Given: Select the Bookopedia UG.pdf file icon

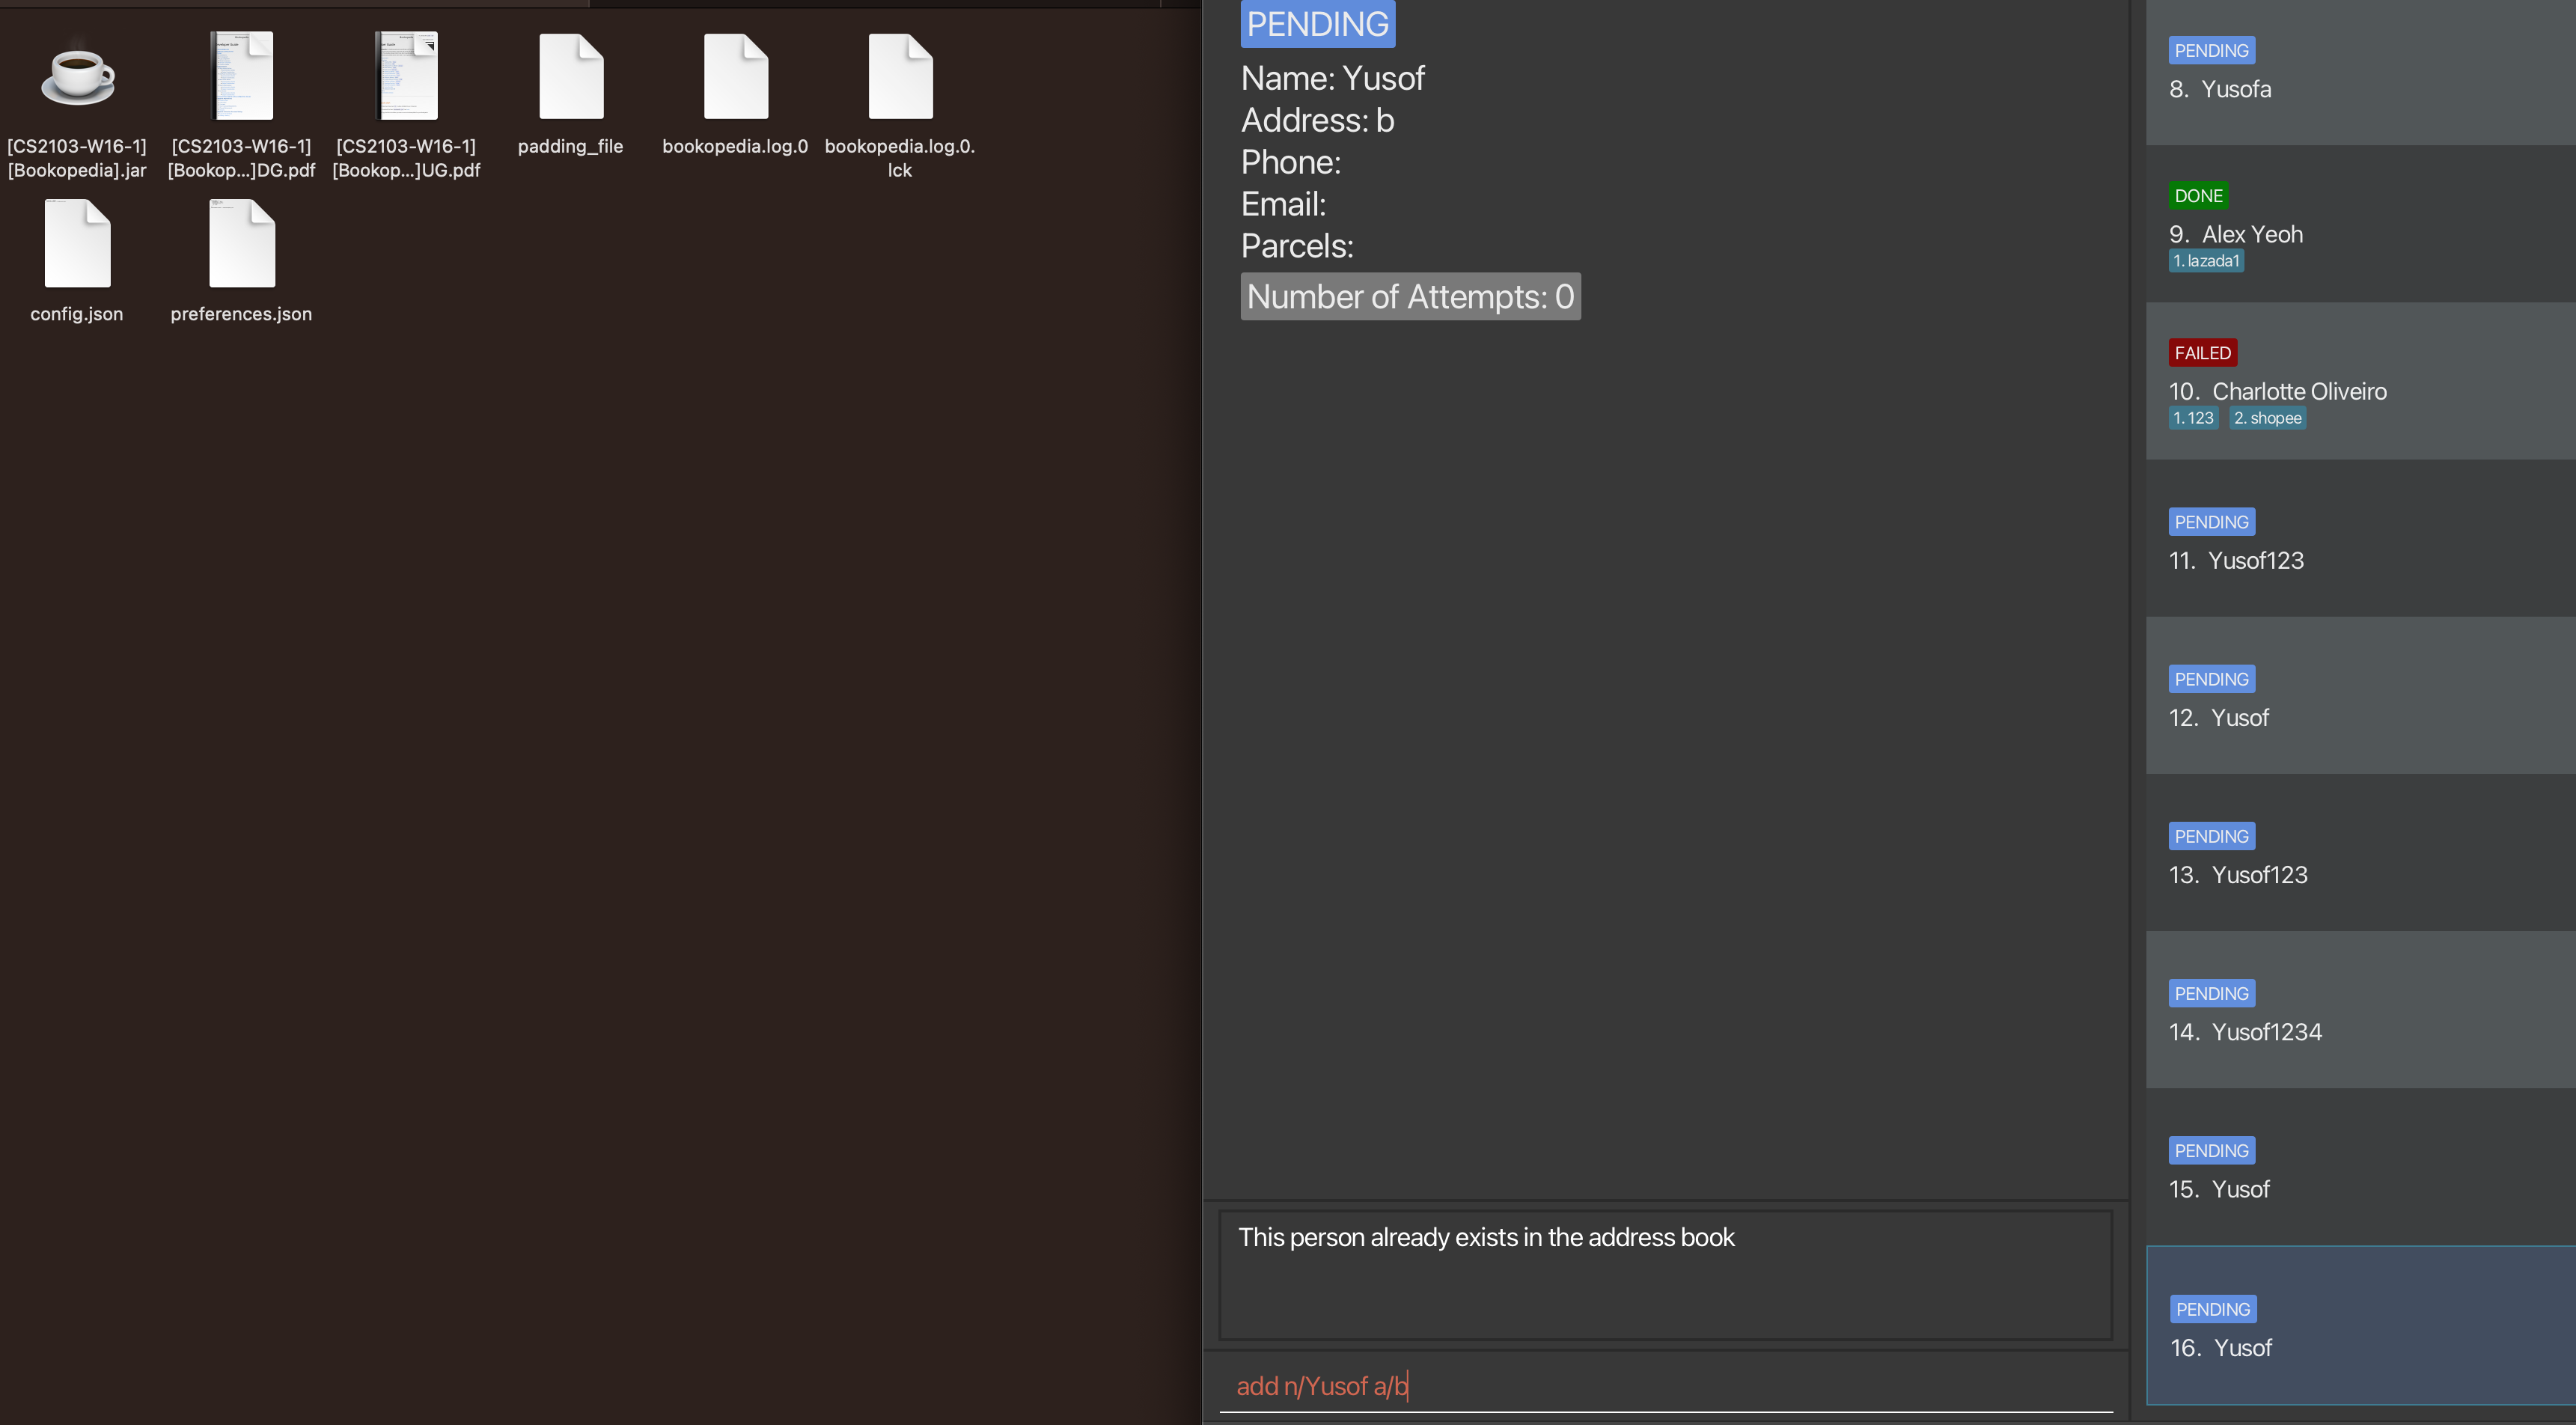Looking at the screenshot, I should [406, 76].
